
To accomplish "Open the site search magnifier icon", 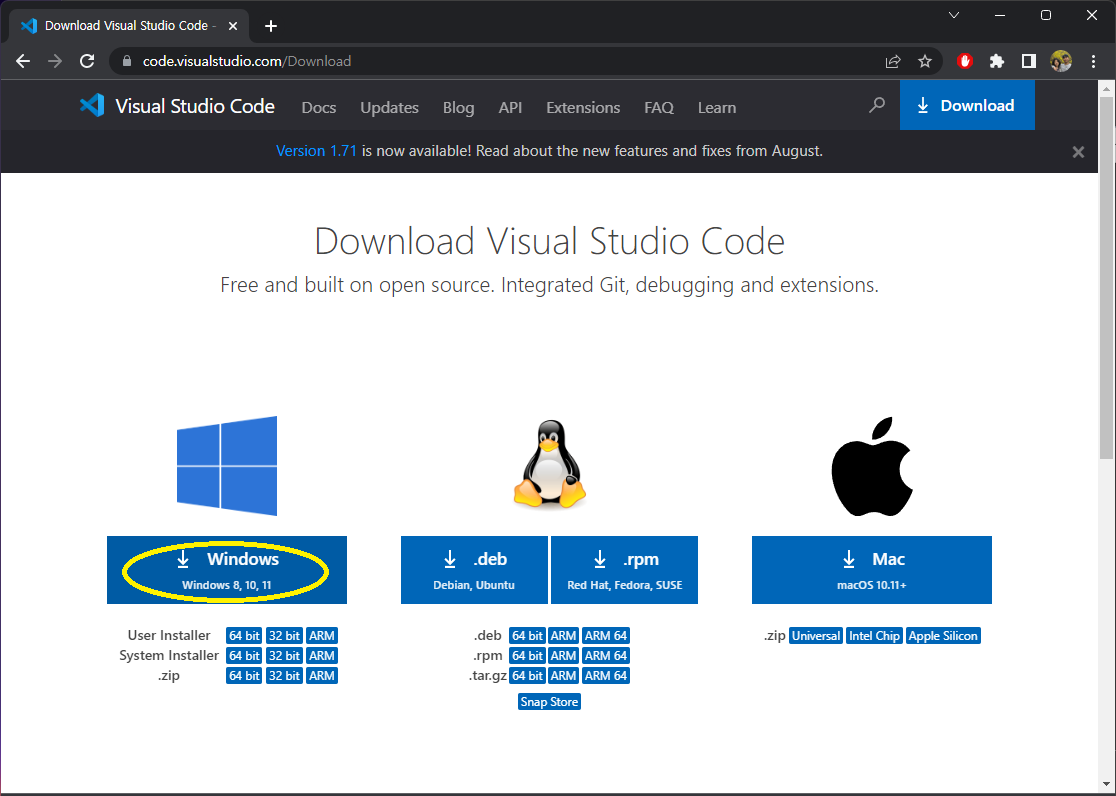I will (x=877, y=105).
